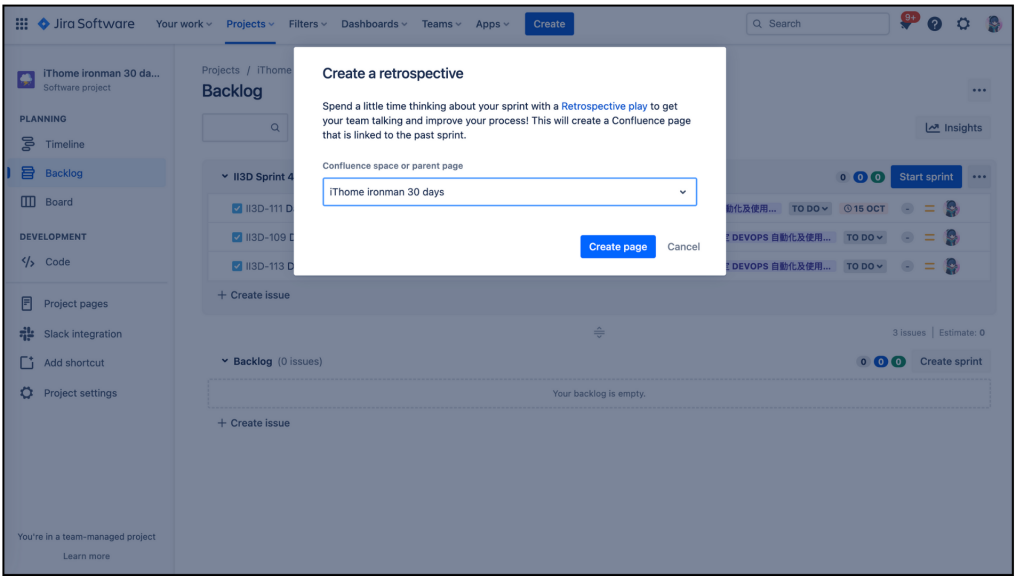Click the top Search field
Image resolution: width=1024 pixels, height=576 pixels.
coord(818,24)
